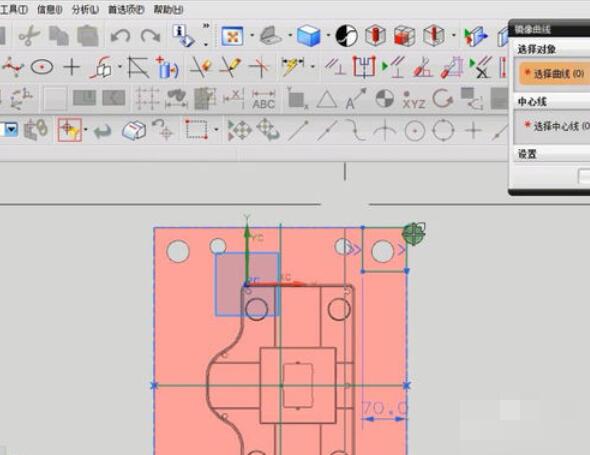590x455 pixels.
Task: Select the Inferred Dimensions lightning tool
Action: click(x=293, y=66)
